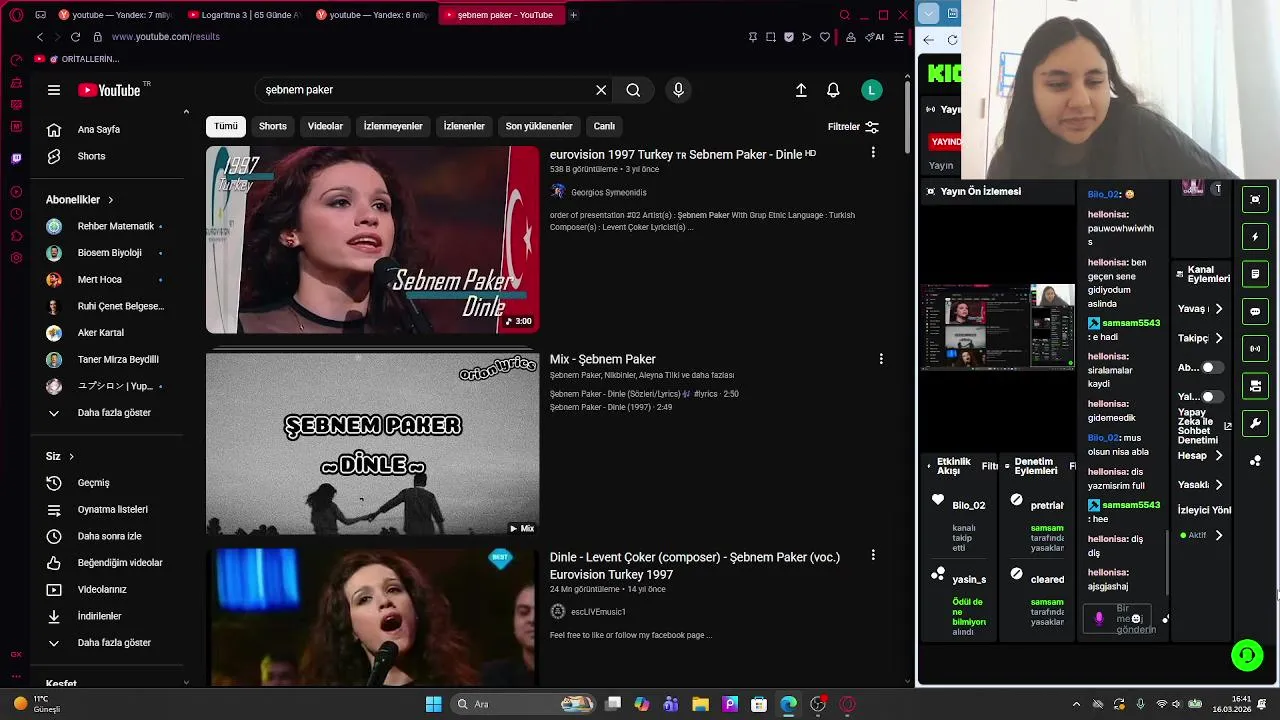Reload the page in Opera toolbar
Screen dimensions: 1280x720
(75, 37)
